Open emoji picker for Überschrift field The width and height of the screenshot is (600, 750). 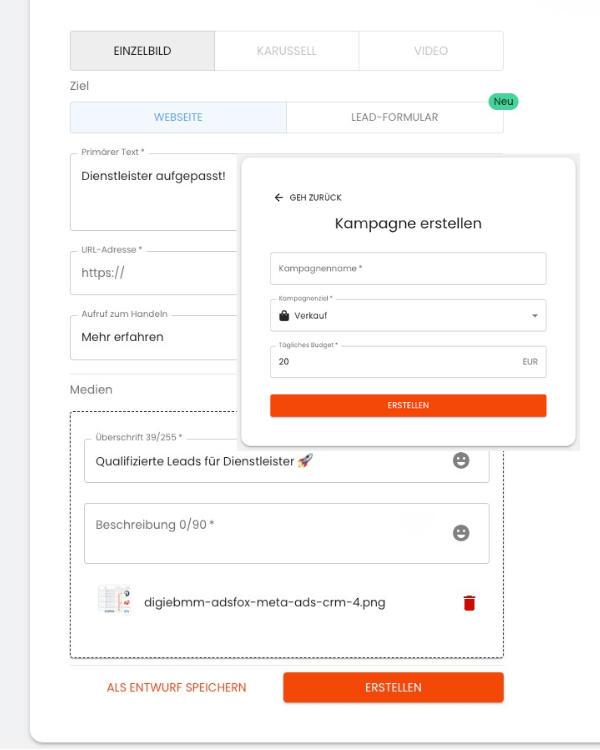point(461,460)
